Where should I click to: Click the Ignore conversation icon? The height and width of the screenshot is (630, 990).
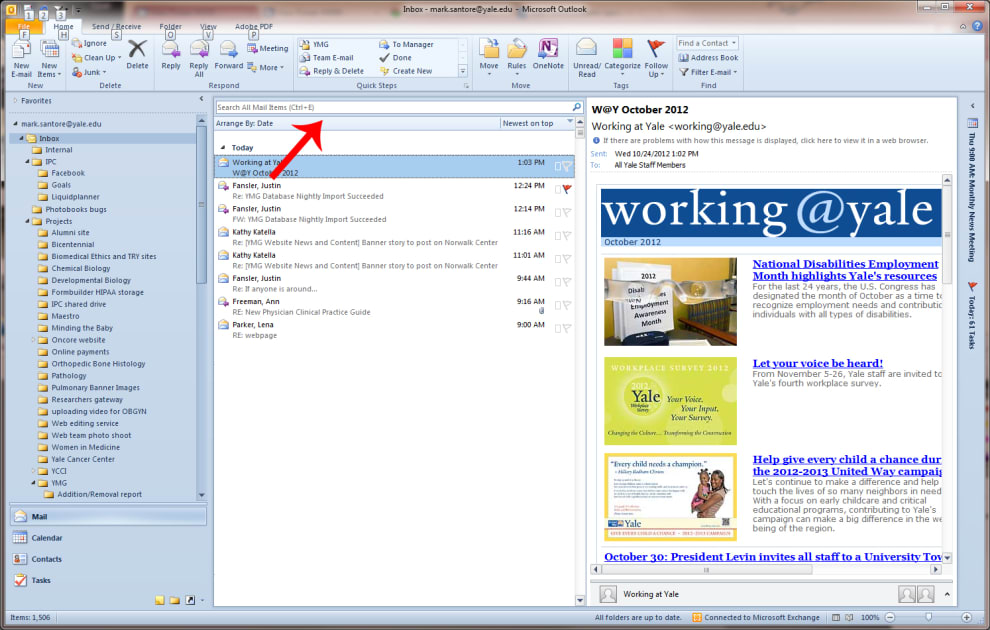click(77, 43)
